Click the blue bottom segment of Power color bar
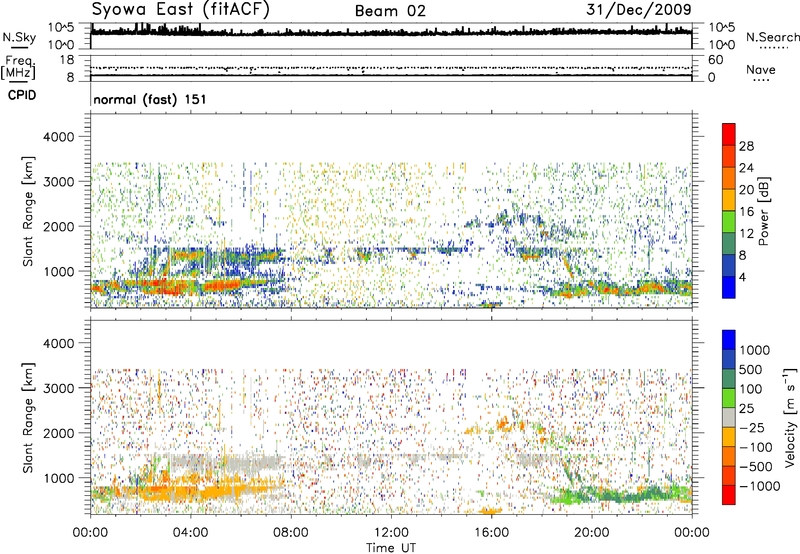 [x=729, y=287]
